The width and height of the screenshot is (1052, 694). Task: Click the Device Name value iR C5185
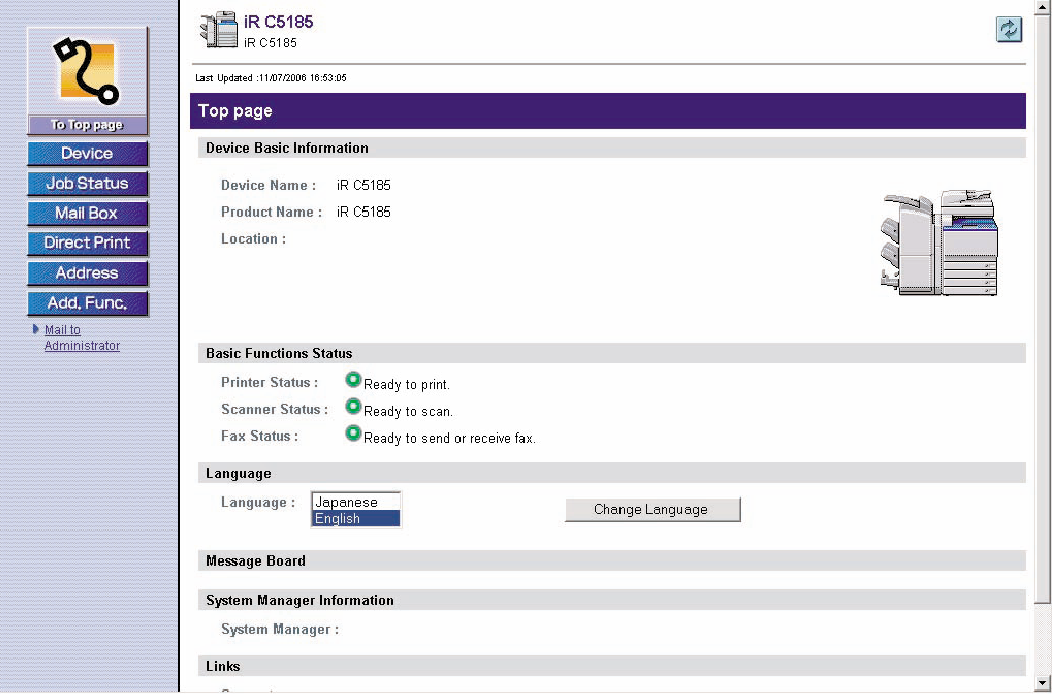coord(364,185)
